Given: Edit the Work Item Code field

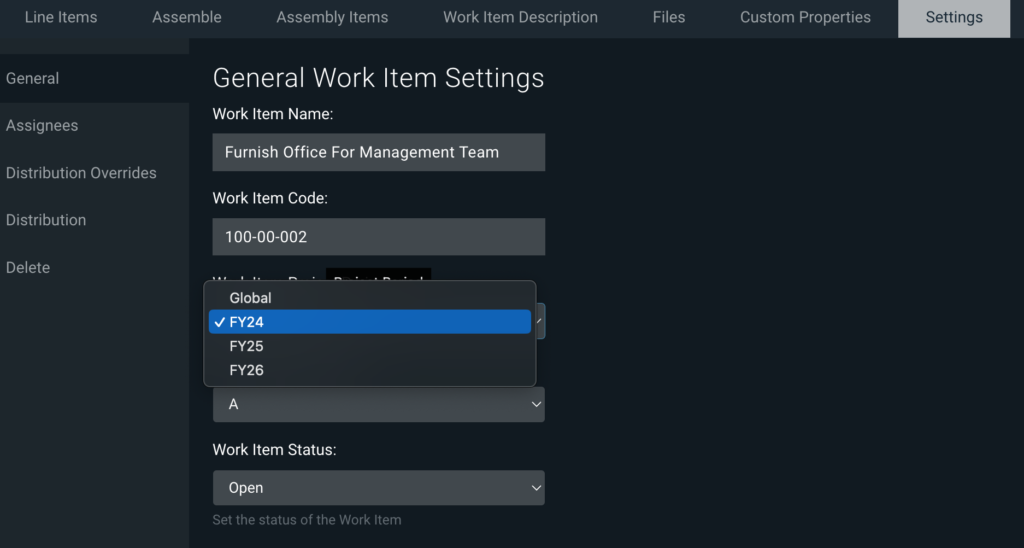Looking at the screenshot, I should point(379,236).
